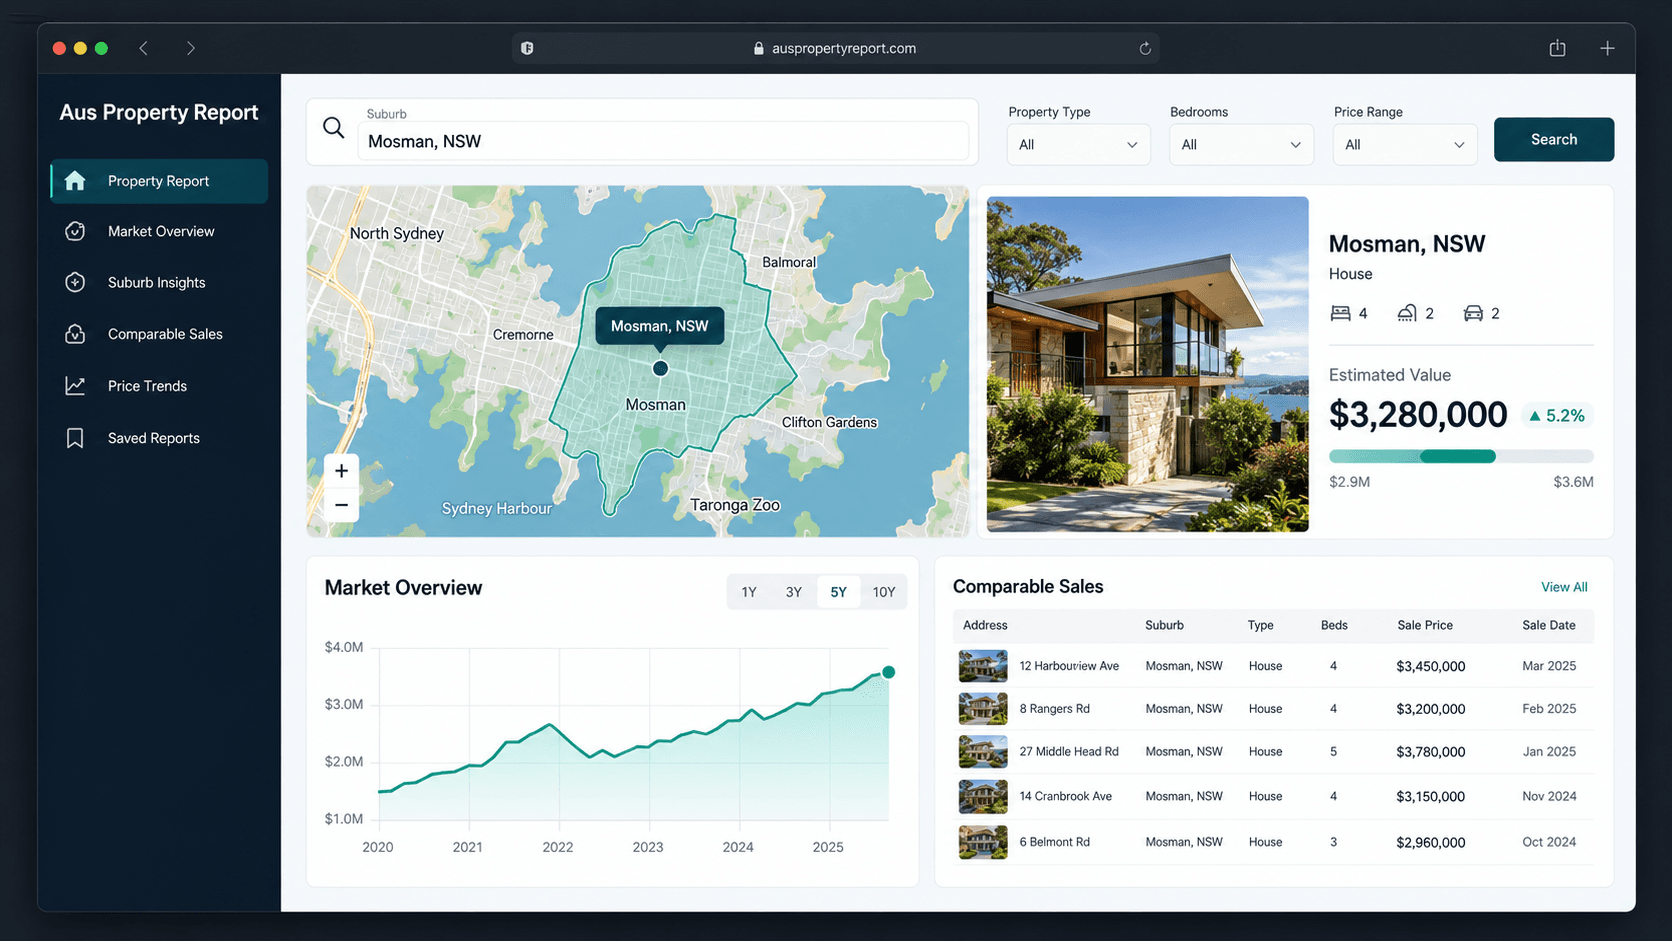Click the search magnifier icon

coord(334,128)
